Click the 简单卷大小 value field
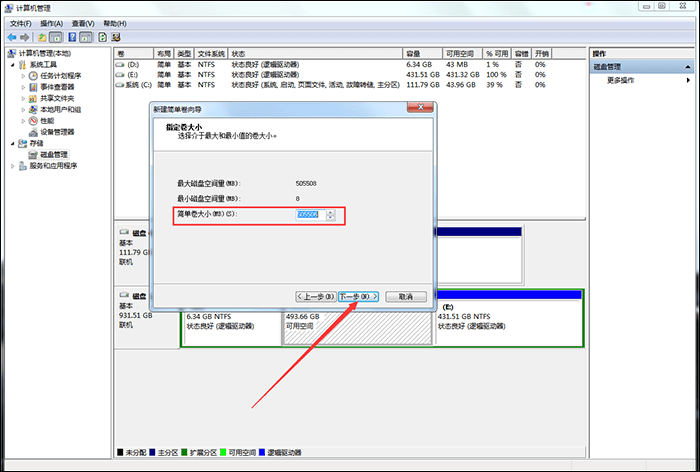Viewport: 700px width, 472px height. pyautogui.click(x=310, y=215)
